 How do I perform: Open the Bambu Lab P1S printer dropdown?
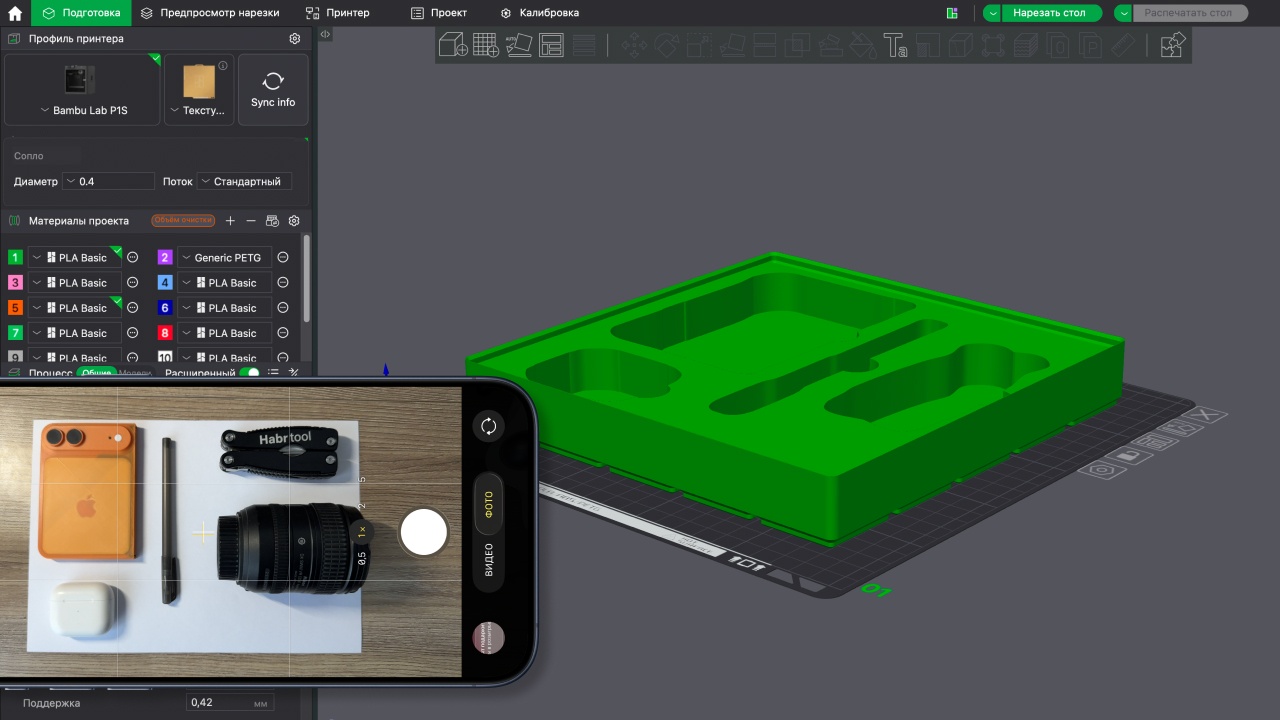tap(83, 110)
